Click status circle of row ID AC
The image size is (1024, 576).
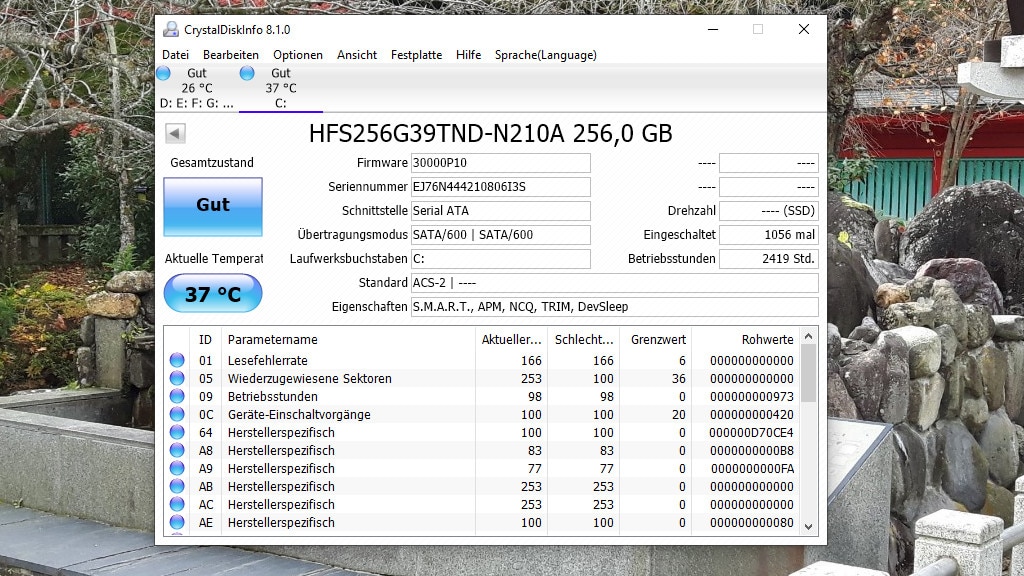click(177, 504)
